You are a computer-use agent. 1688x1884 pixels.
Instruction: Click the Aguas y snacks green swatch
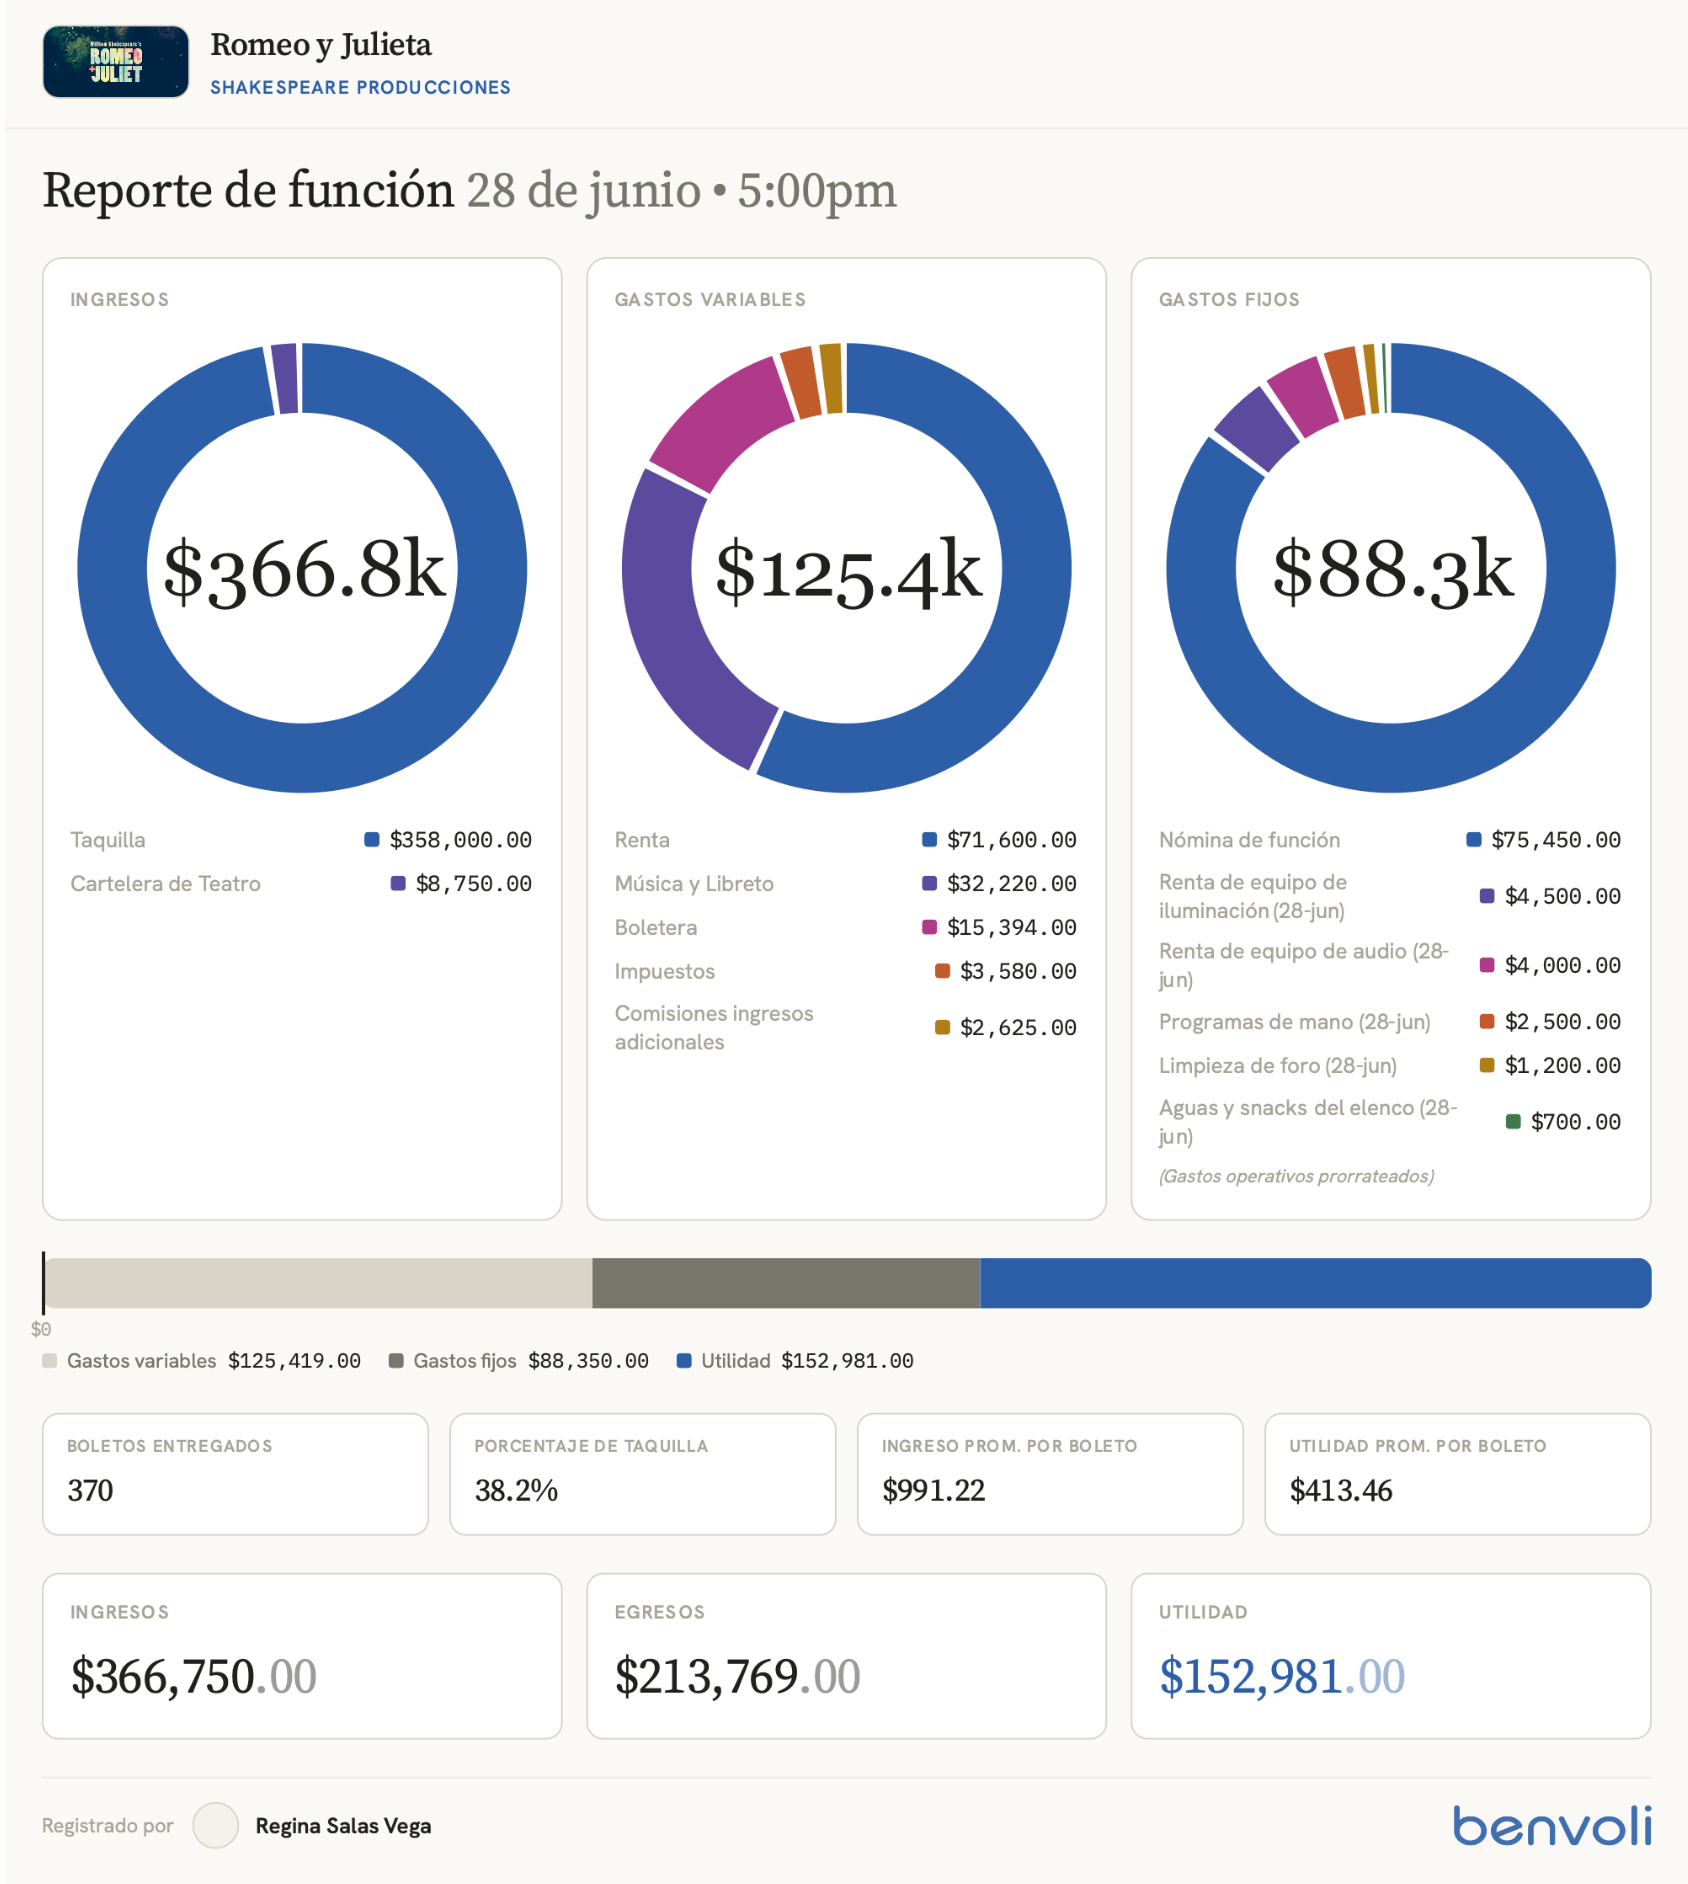click(1513, 1122)
